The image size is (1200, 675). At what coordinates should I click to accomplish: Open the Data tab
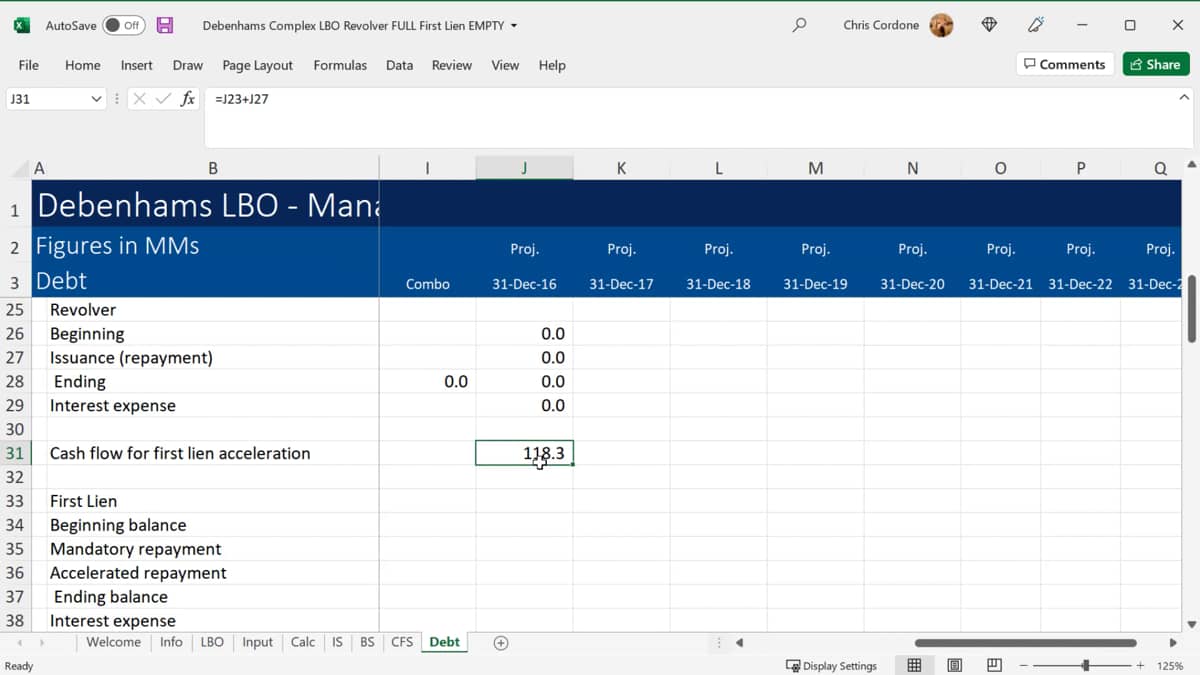tap(399, 65)
